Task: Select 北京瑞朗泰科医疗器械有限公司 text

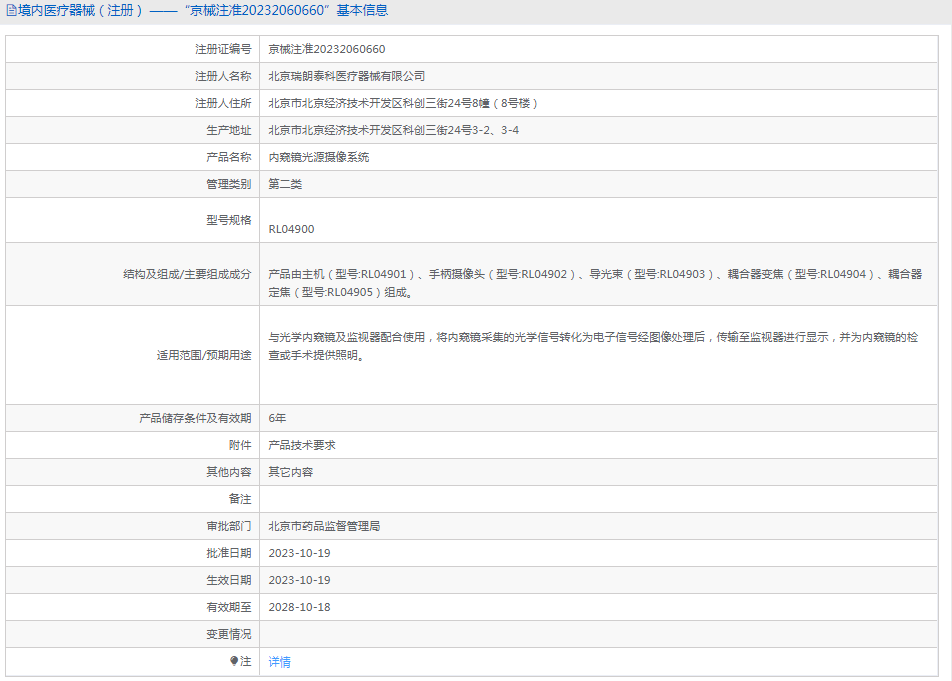Action: [x=347, y=76]
